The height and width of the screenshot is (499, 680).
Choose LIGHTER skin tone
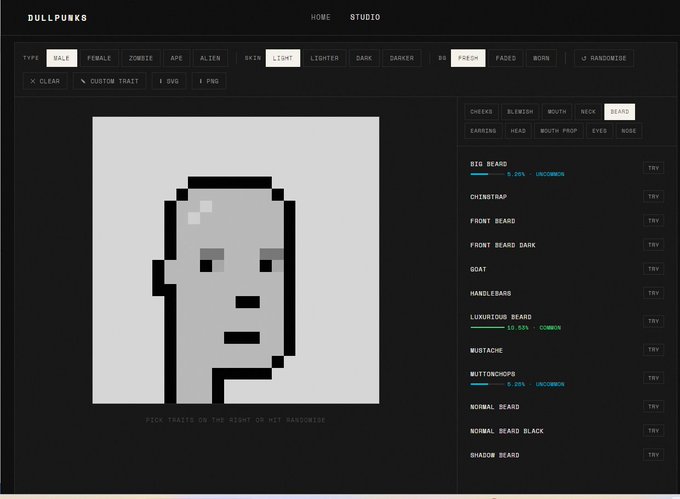coord(324,58)
